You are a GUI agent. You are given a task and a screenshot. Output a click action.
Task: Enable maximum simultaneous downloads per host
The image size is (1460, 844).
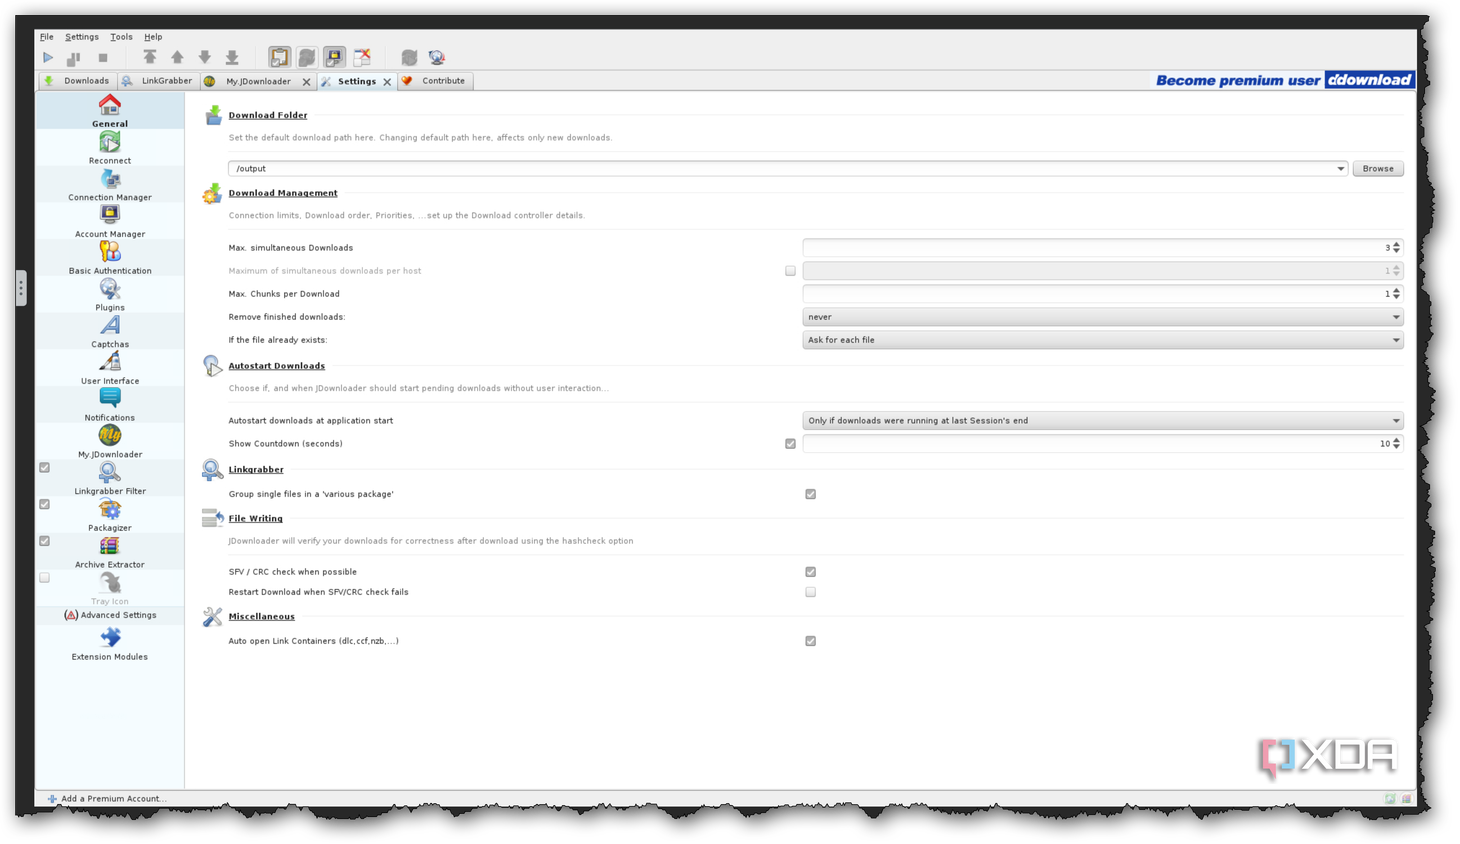(x=790, y=271)
